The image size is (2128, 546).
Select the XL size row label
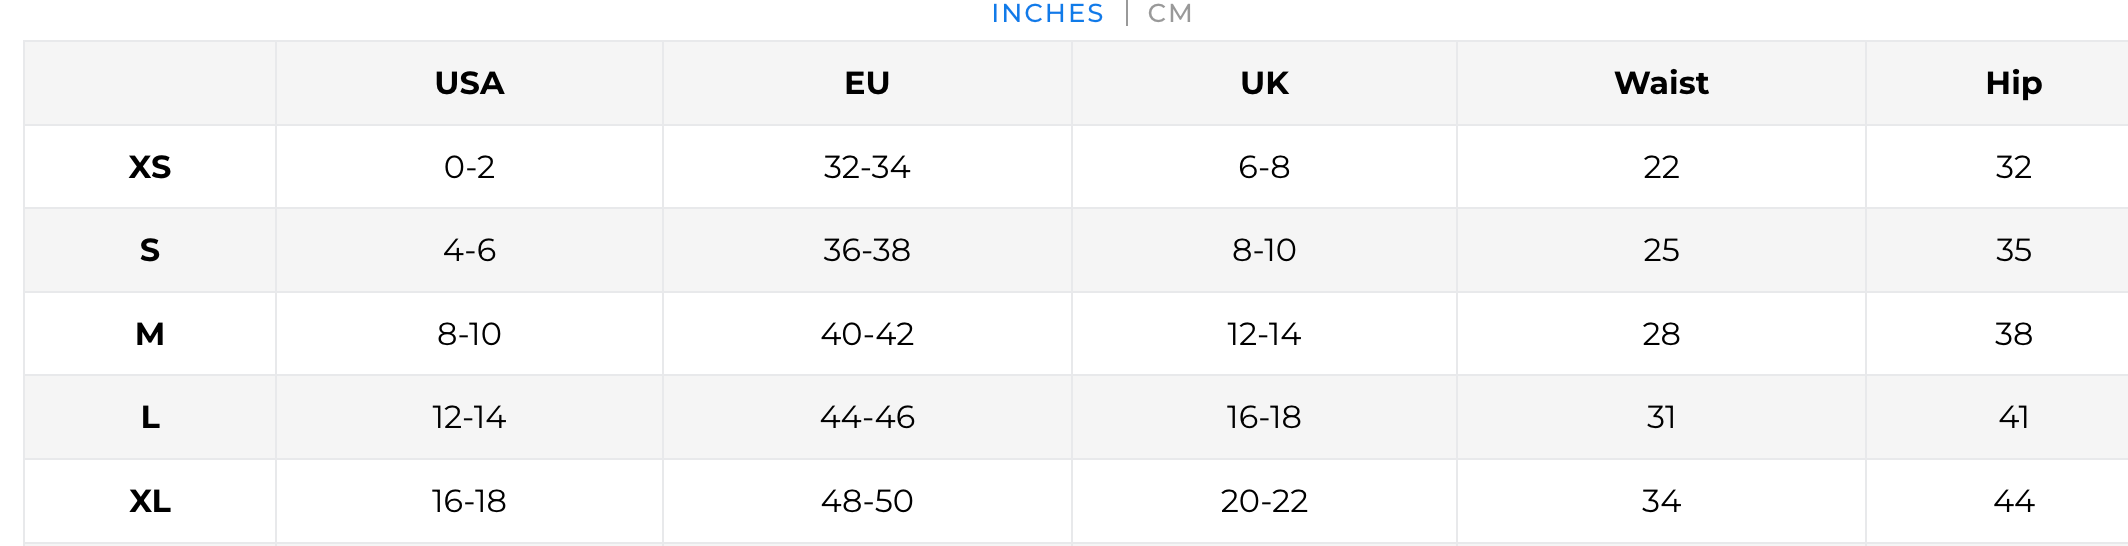(150, 501)
